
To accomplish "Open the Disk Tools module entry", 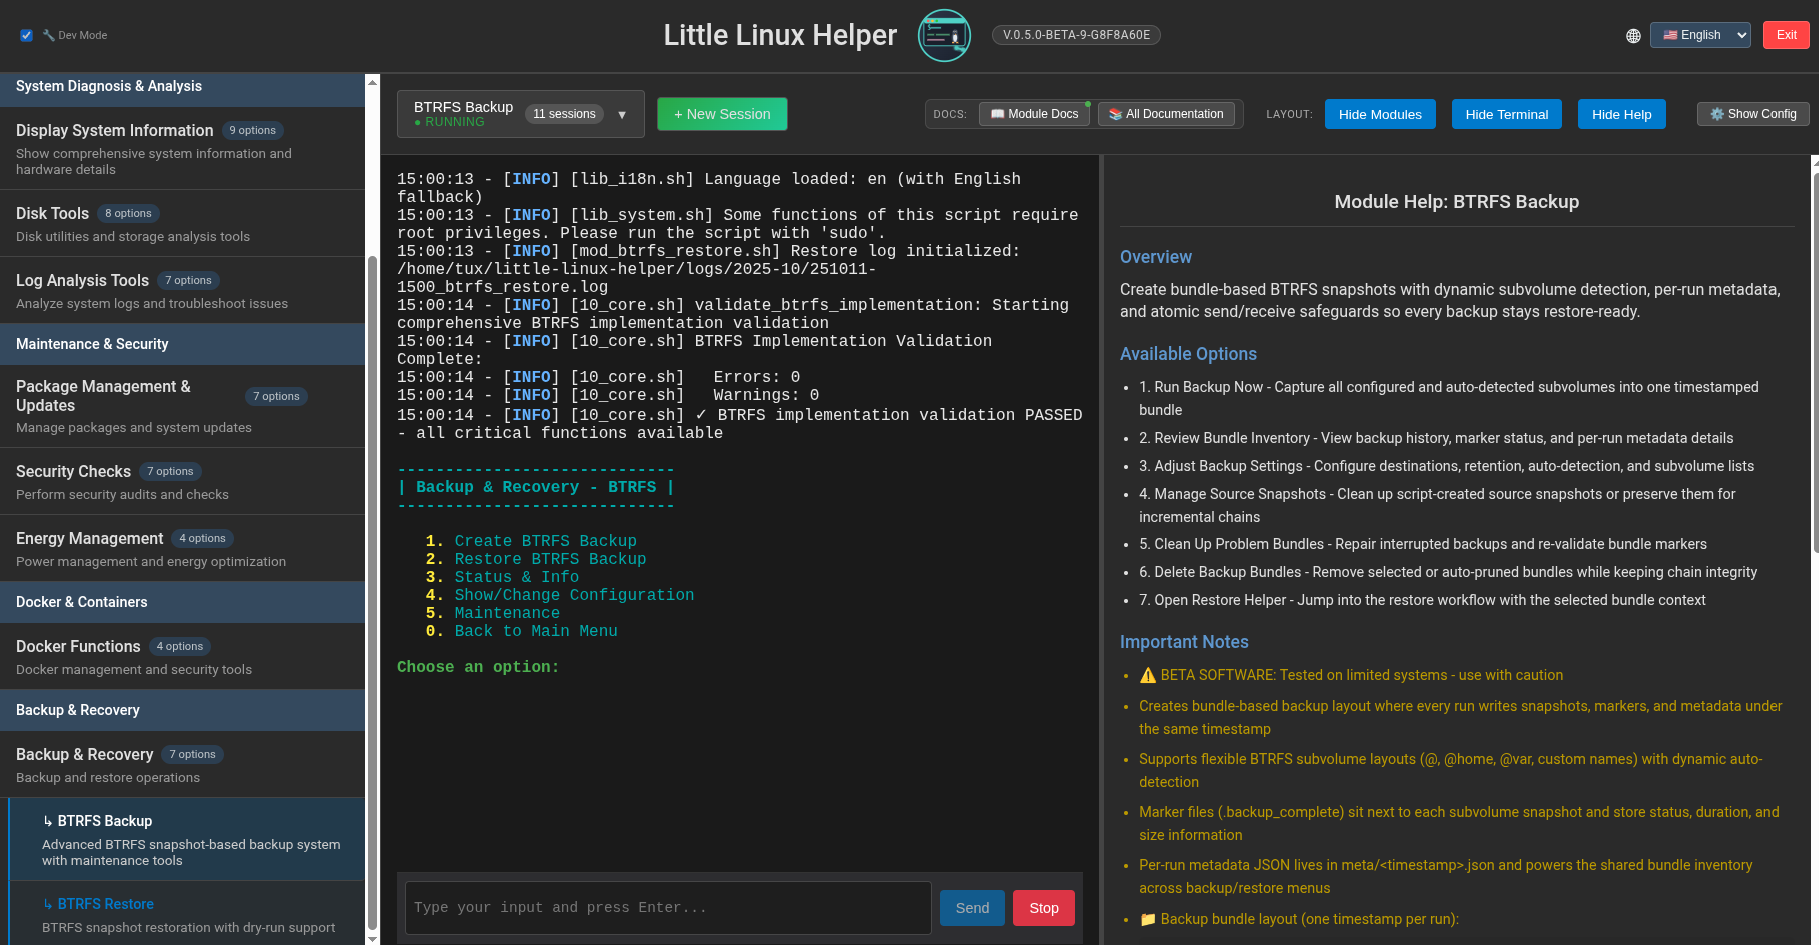I will pos(182,223).
